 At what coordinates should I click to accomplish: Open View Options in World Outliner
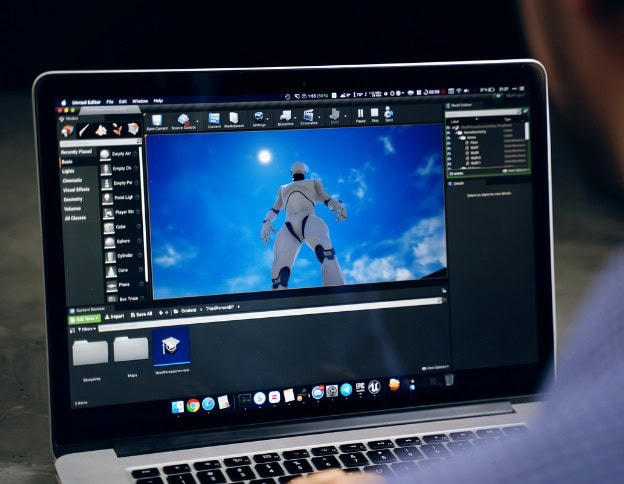tap(515, 171)
